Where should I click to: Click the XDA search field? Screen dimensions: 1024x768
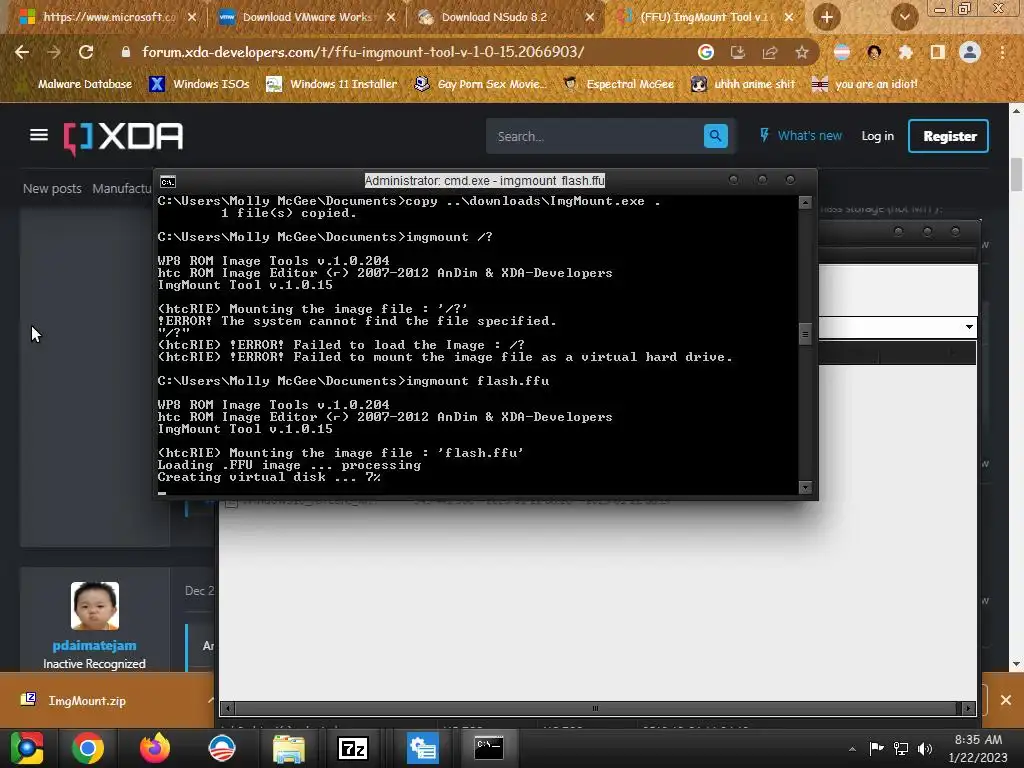(594, 136)
